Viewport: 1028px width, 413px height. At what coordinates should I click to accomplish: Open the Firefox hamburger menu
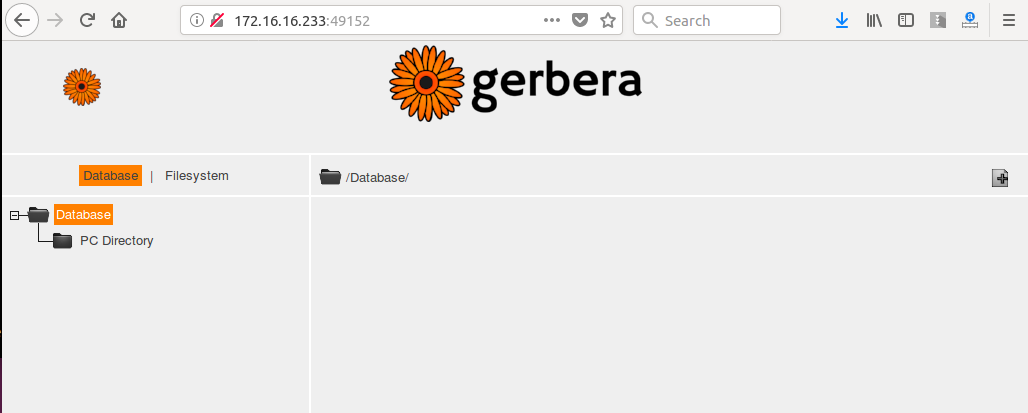[x=1009, y=20]
